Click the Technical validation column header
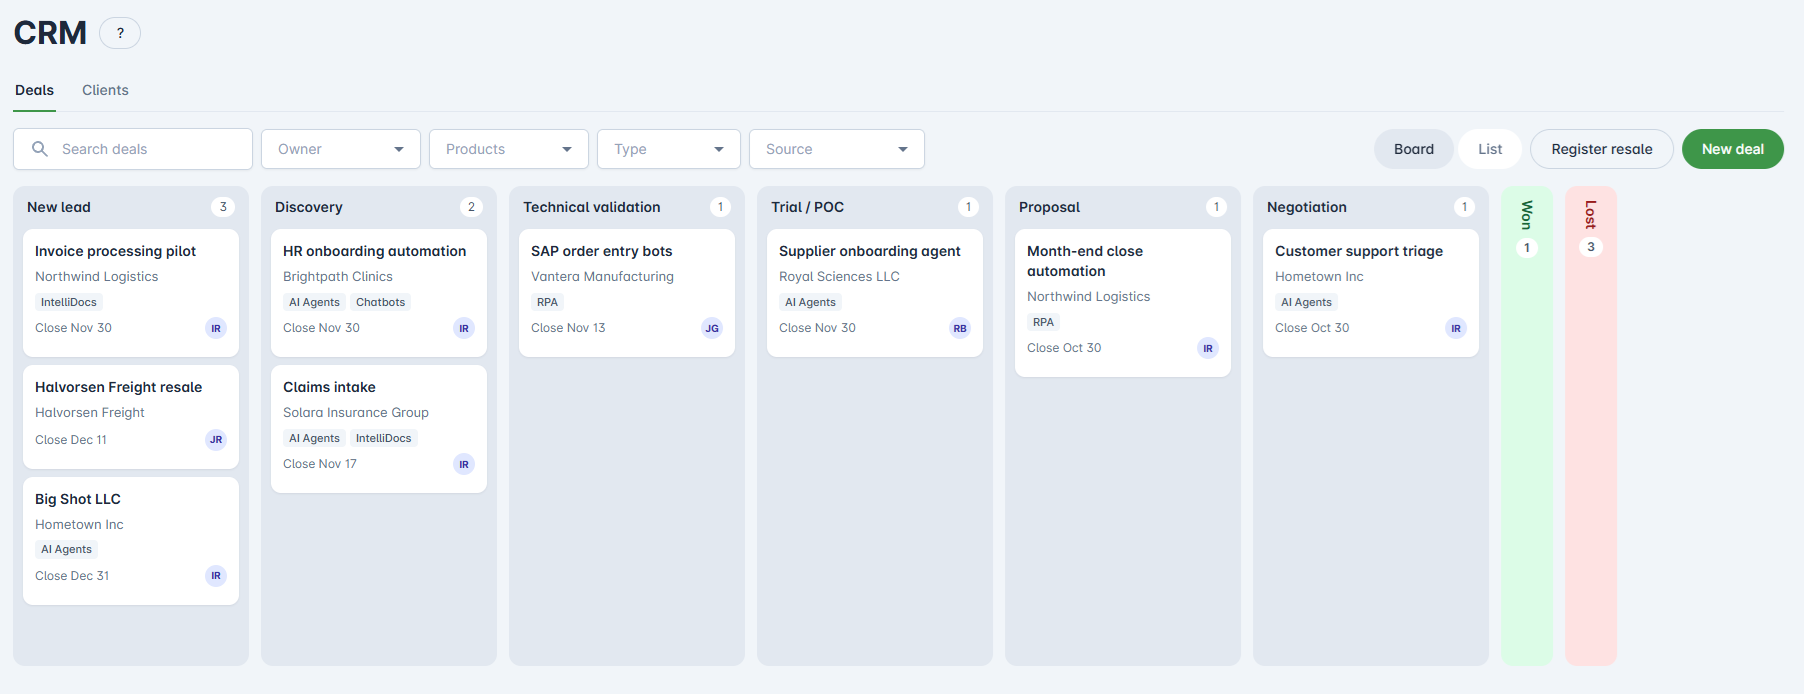1804x694 pixels. coord(592,207)
